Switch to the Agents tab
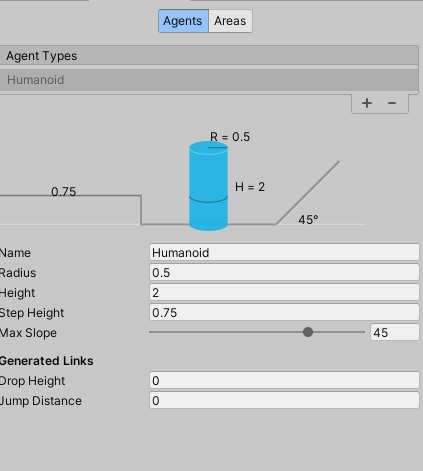Viewport: 423px width, 471px height. [183, 21]
